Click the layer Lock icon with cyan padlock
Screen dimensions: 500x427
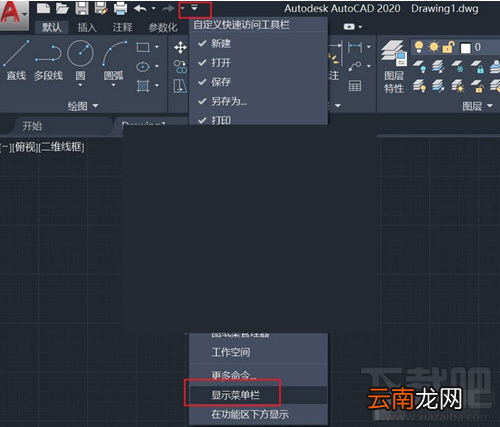pos(477,66)
